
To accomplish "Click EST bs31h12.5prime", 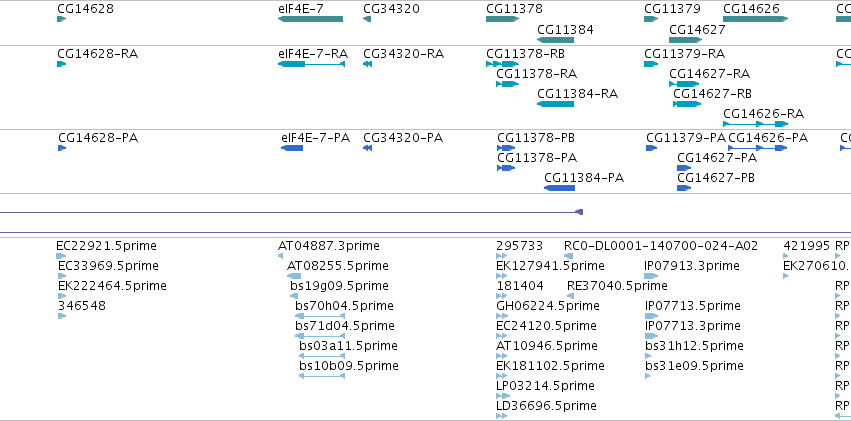I will 694,347.
